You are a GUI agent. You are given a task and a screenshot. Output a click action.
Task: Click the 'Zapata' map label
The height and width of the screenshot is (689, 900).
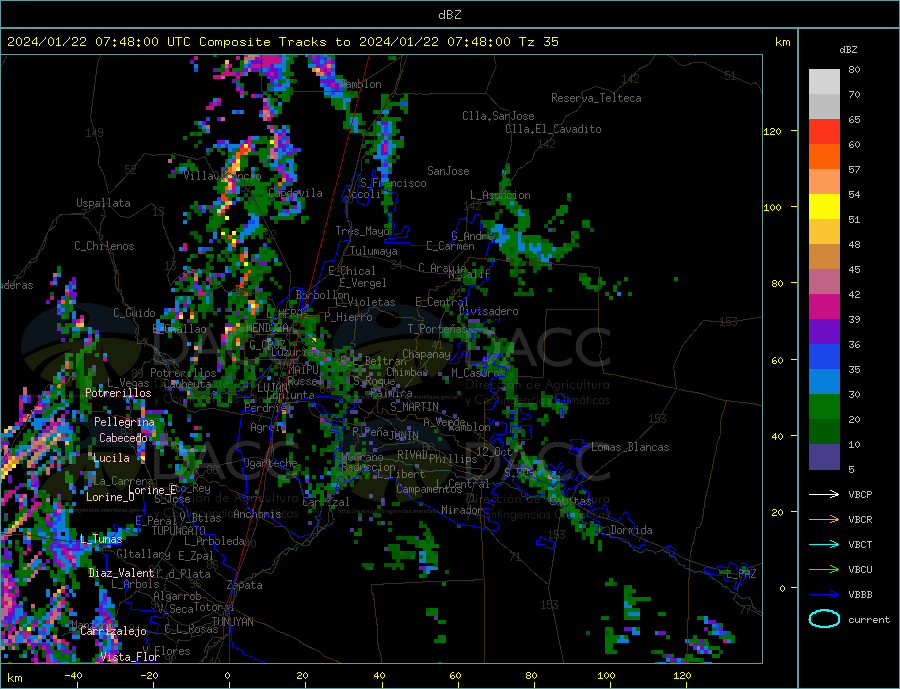(245, 585)
